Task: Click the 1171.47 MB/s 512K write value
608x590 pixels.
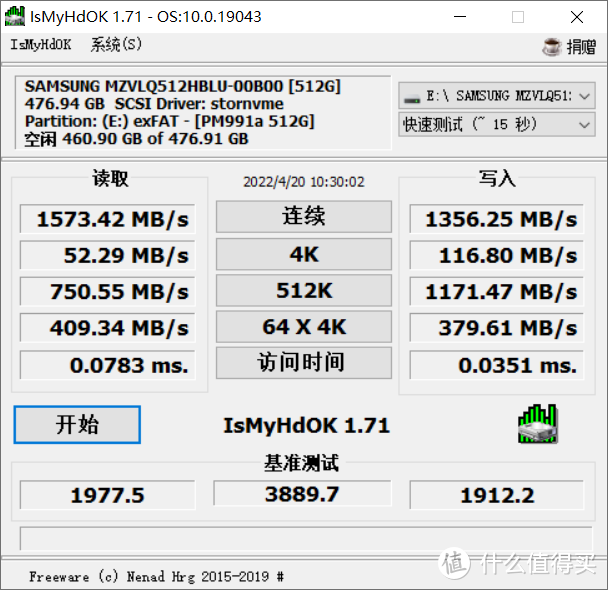Action: tap(497, 291)
